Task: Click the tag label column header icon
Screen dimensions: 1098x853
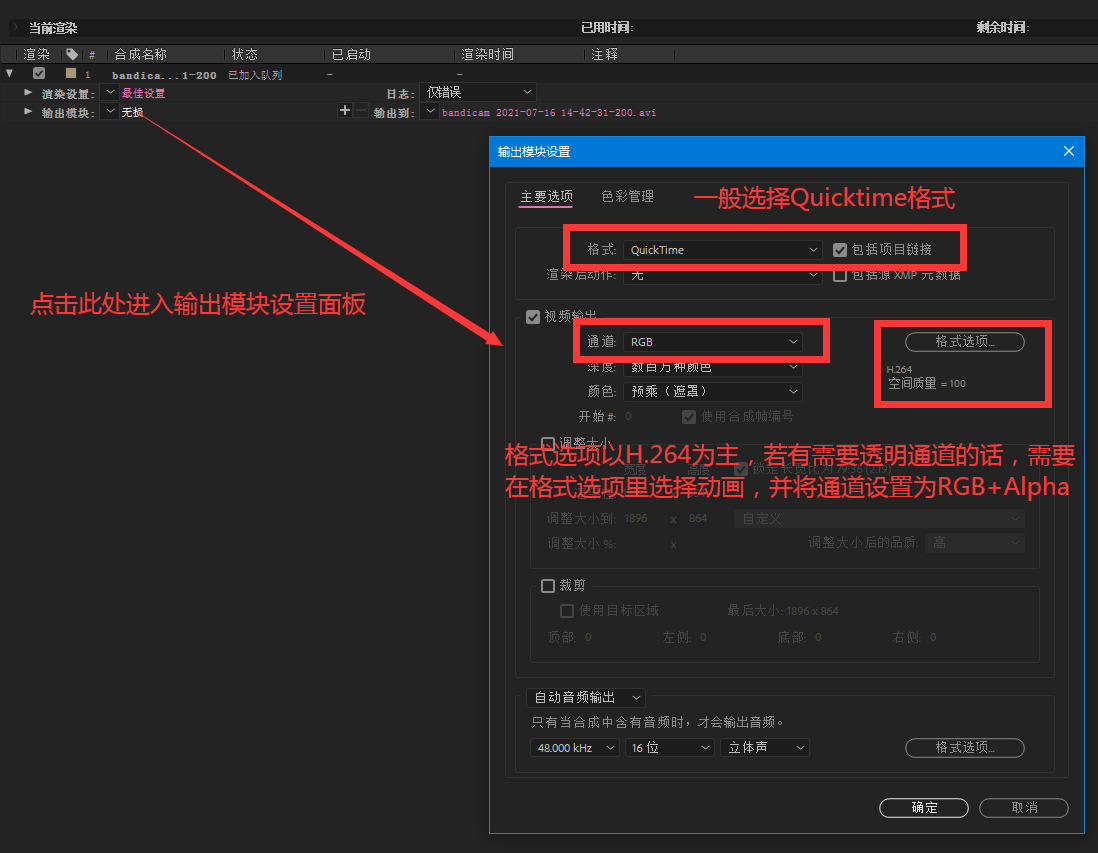Action: click(x=71, y=54)
